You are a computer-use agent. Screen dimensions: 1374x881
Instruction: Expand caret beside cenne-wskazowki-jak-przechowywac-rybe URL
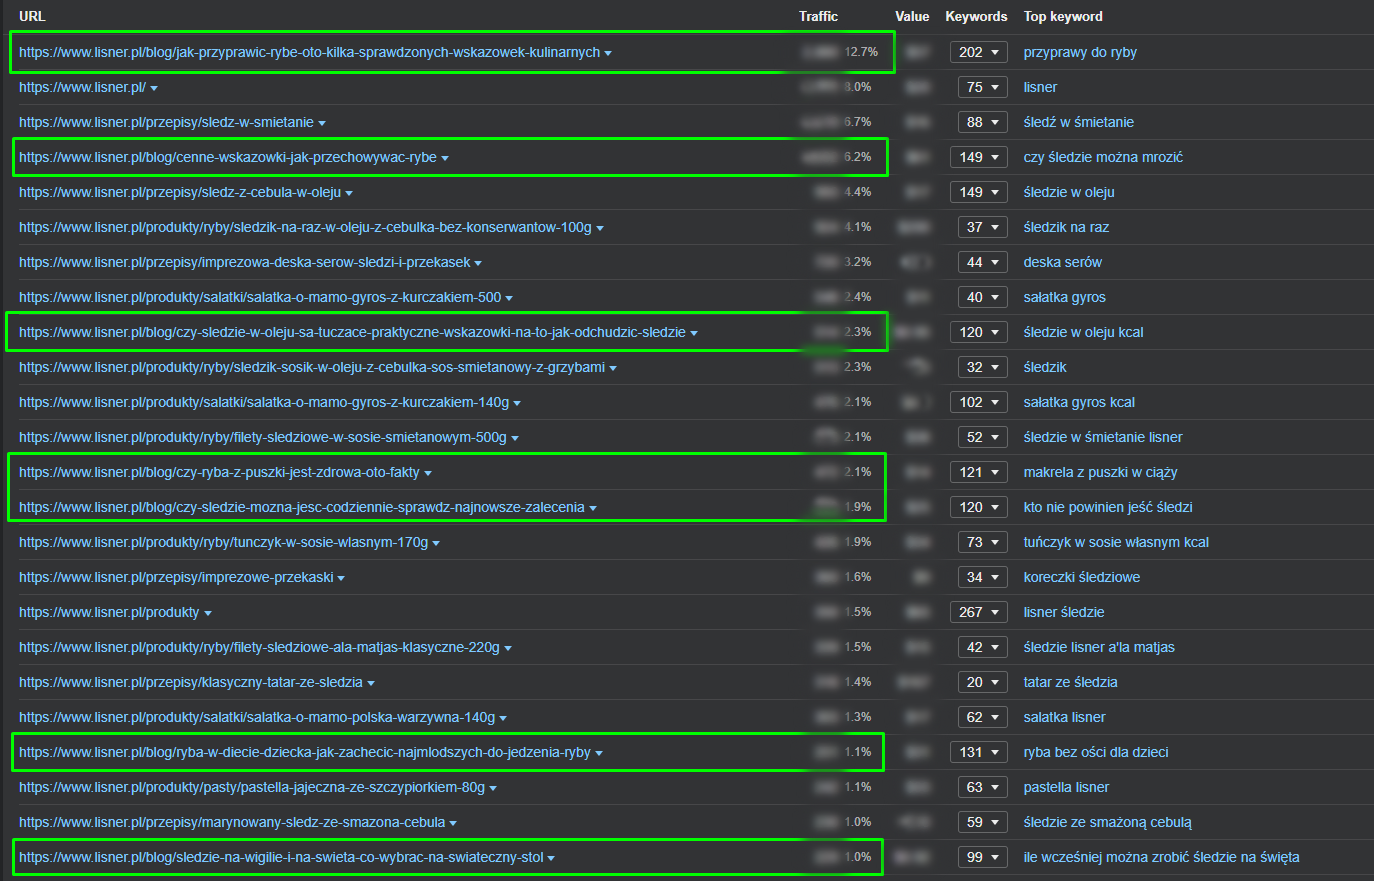[x=445, y=158]
